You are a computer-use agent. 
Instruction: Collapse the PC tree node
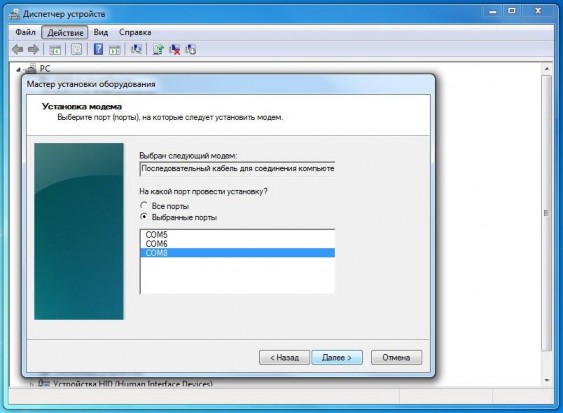pyautogui.click(x=18, y=70)
